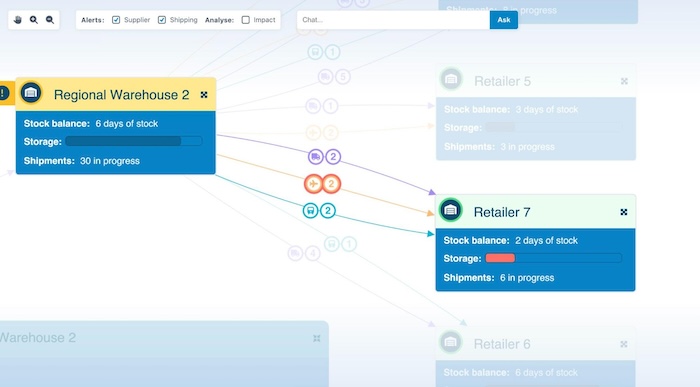Click the zoom in magnifier
Screen dimensions: 700x387
pyautogui.click(x=34, y=20)
